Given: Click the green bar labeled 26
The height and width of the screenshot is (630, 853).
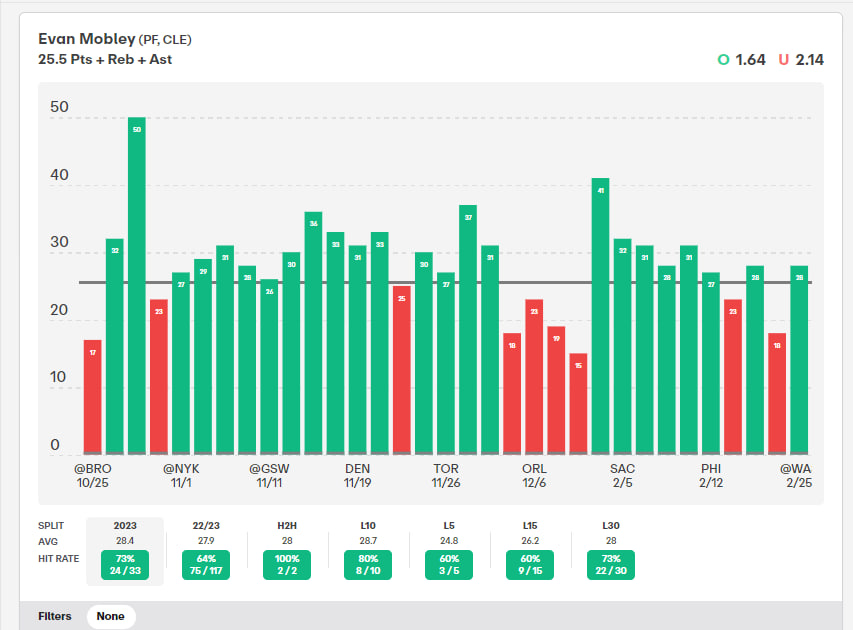Looking at the screenshot, I should 269,367.
